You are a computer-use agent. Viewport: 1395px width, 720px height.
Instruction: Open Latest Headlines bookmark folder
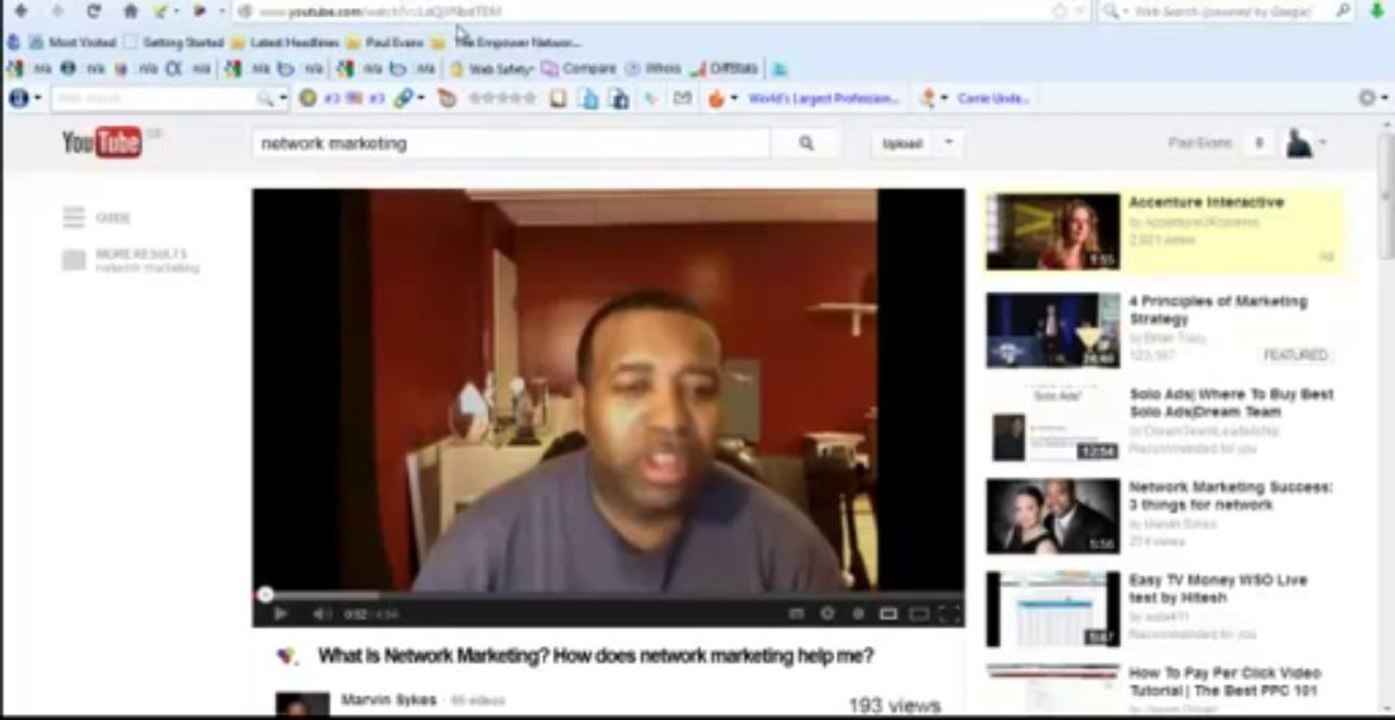coord(284,42)
